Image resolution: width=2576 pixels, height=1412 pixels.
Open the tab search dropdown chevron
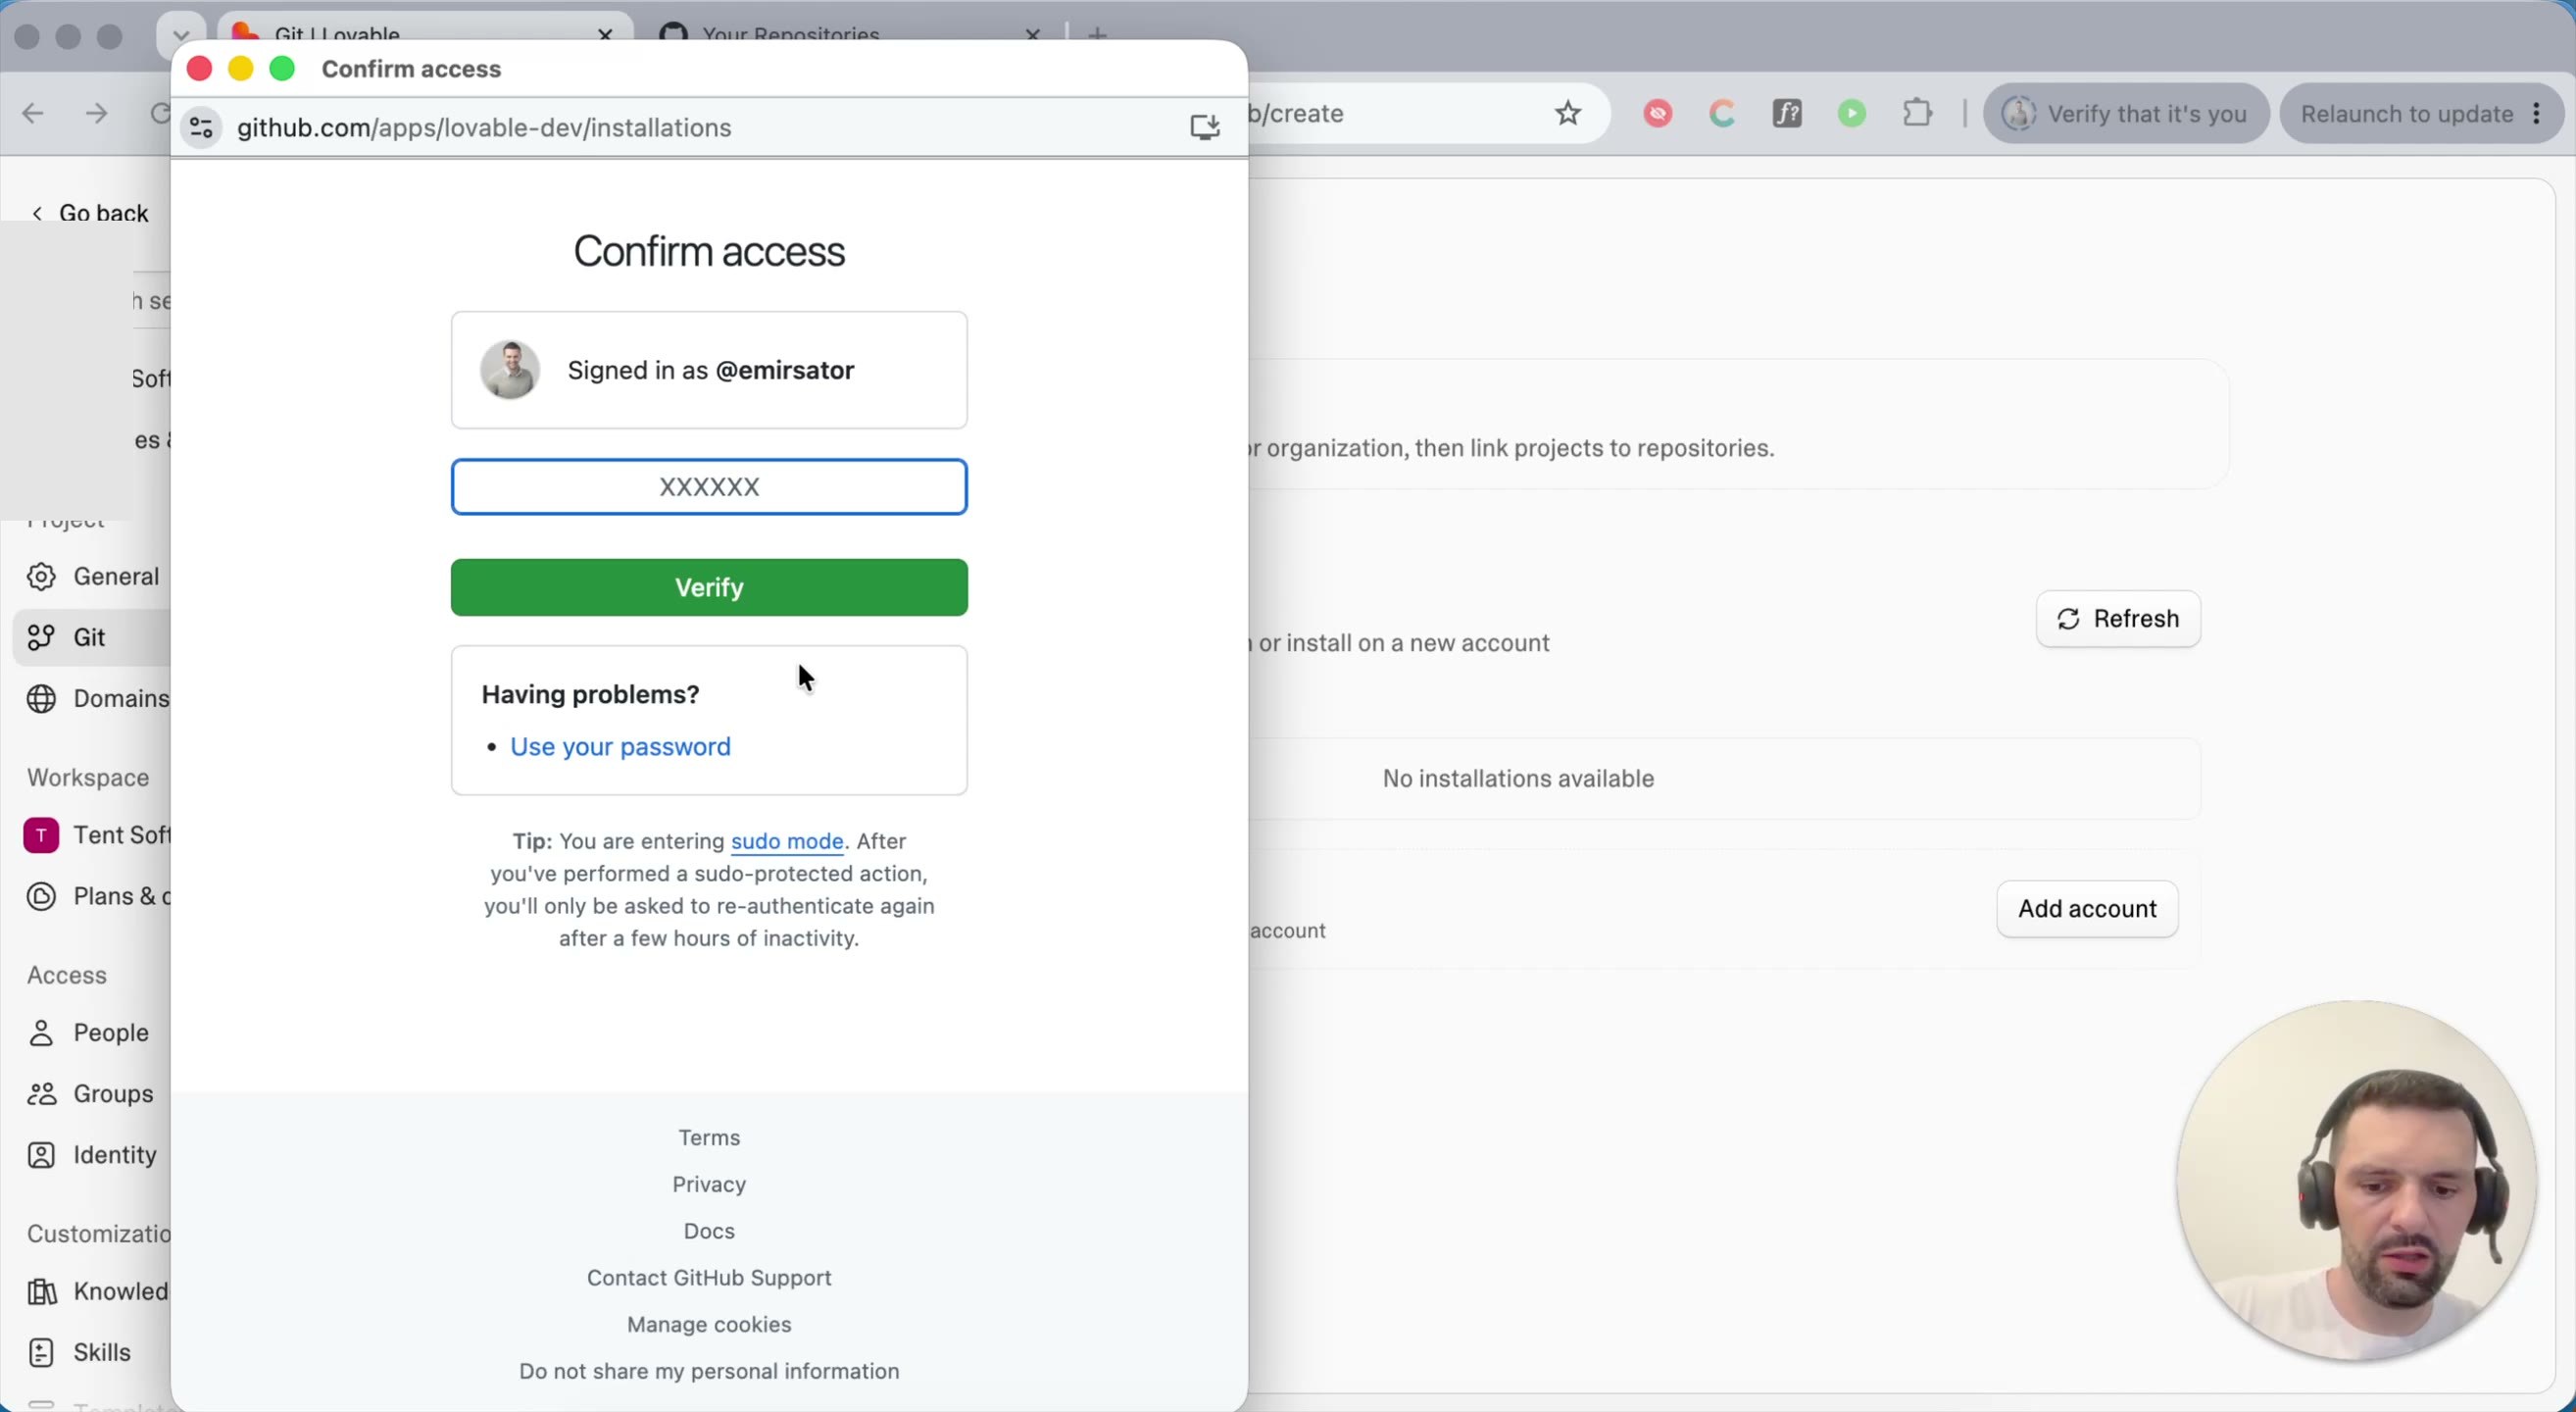(x=181, y=35)
